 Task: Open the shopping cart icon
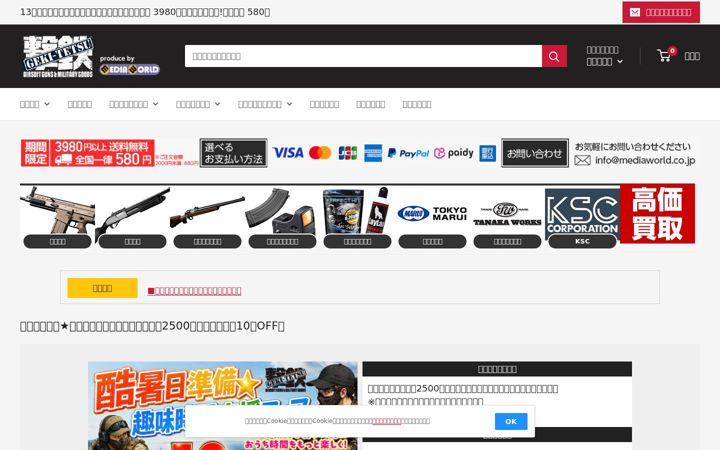664,56
